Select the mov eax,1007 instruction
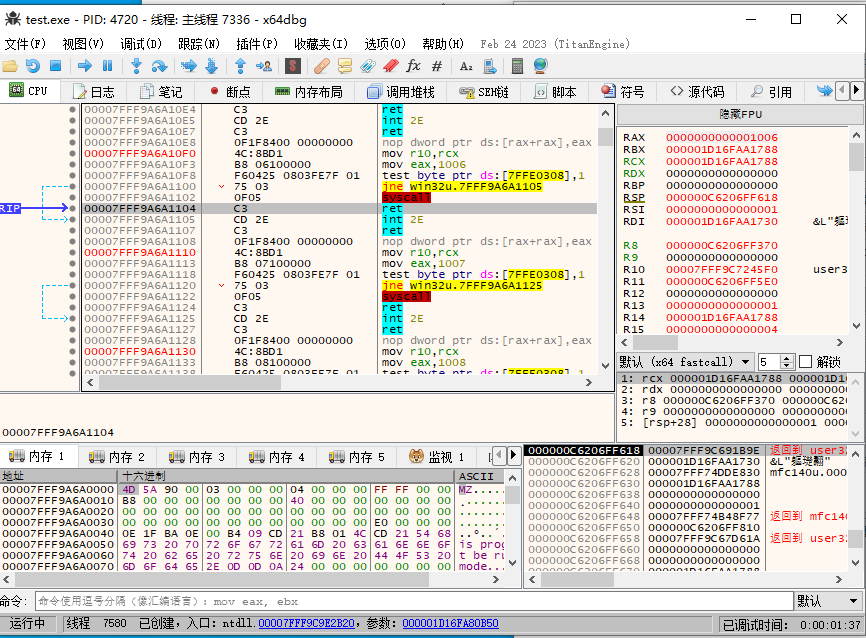The height and width of the screenshot is (638, 866). point(423,263)
